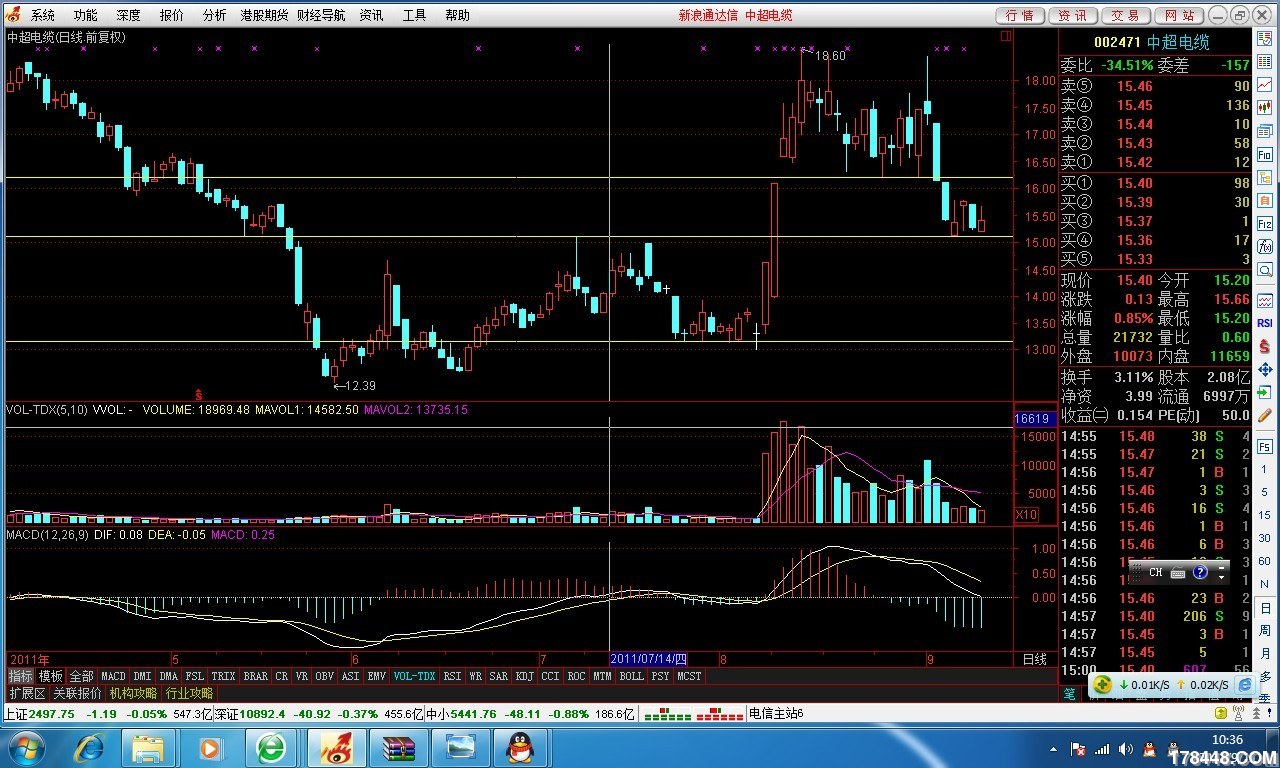Click the magnifier search icon in sidebar
1280x768 pixels.
1265,270
